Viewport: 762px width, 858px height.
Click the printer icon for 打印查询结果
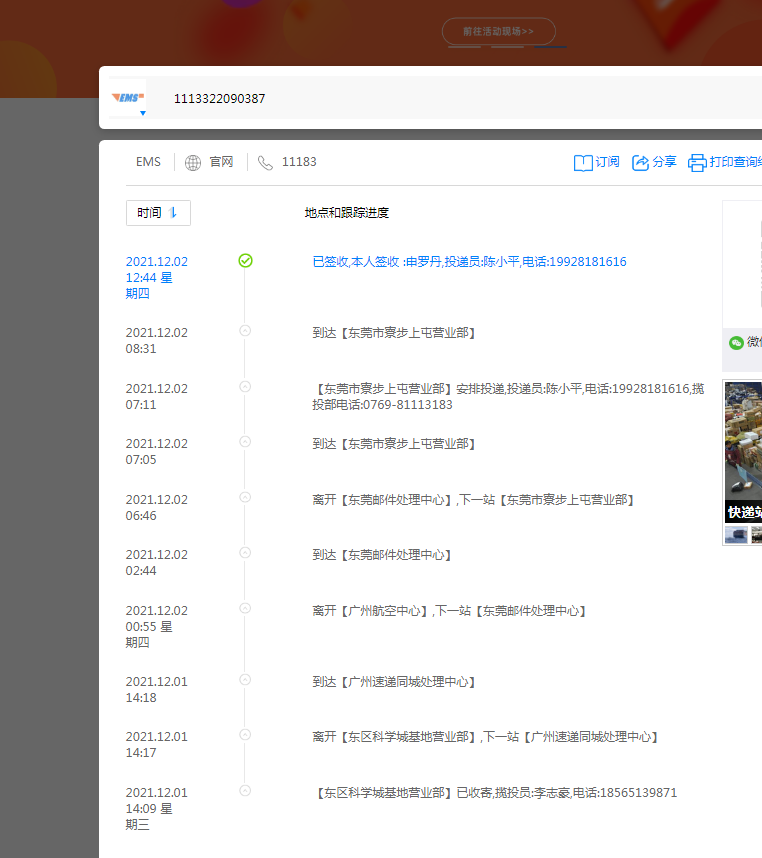click(697, 163)
